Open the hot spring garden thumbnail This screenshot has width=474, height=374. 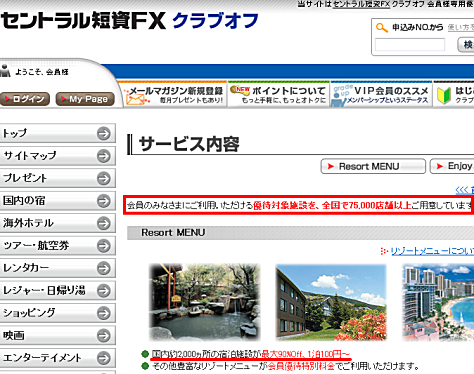pos(204,302)
